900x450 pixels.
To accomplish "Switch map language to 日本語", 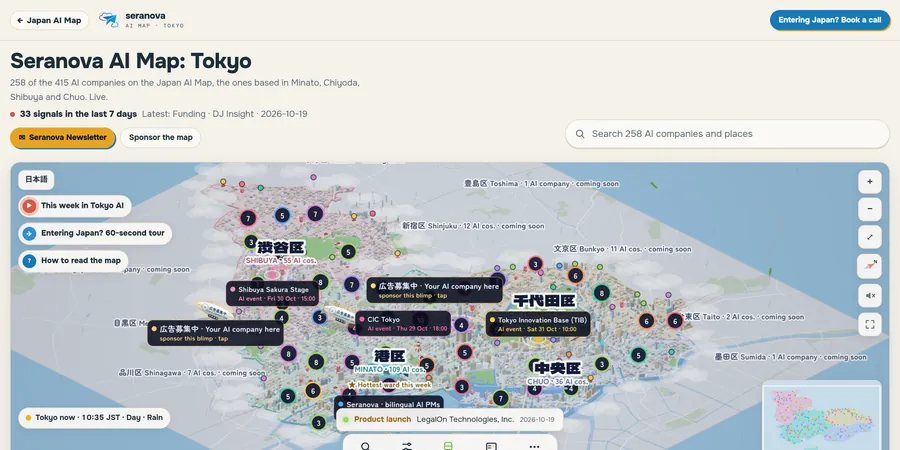I will tap(36, 180).
